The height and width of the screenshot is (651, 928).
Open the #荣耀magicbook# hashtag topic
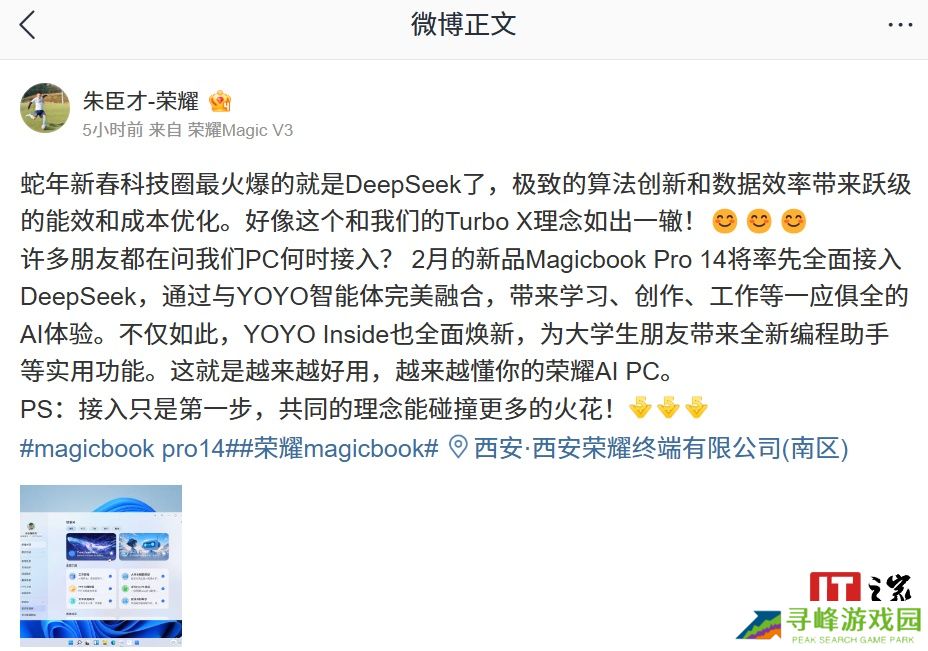click(x=333, y=448)
